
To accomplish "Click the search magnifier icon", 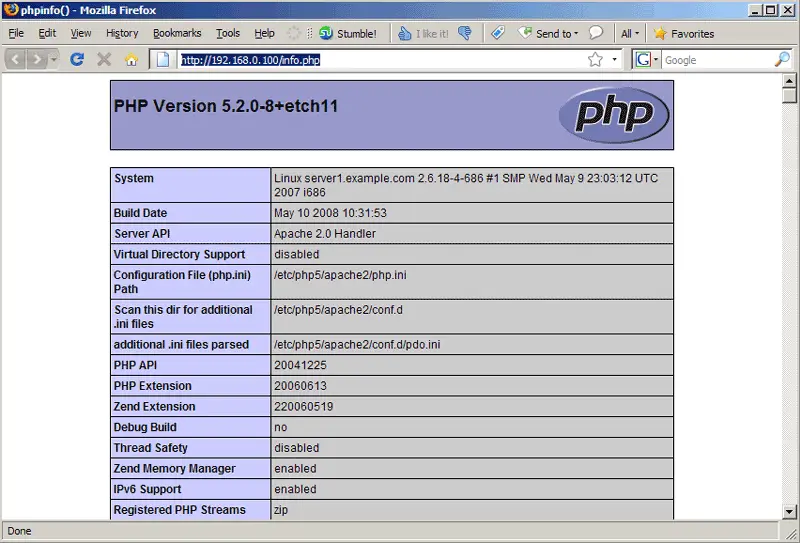I will (782, 60).
